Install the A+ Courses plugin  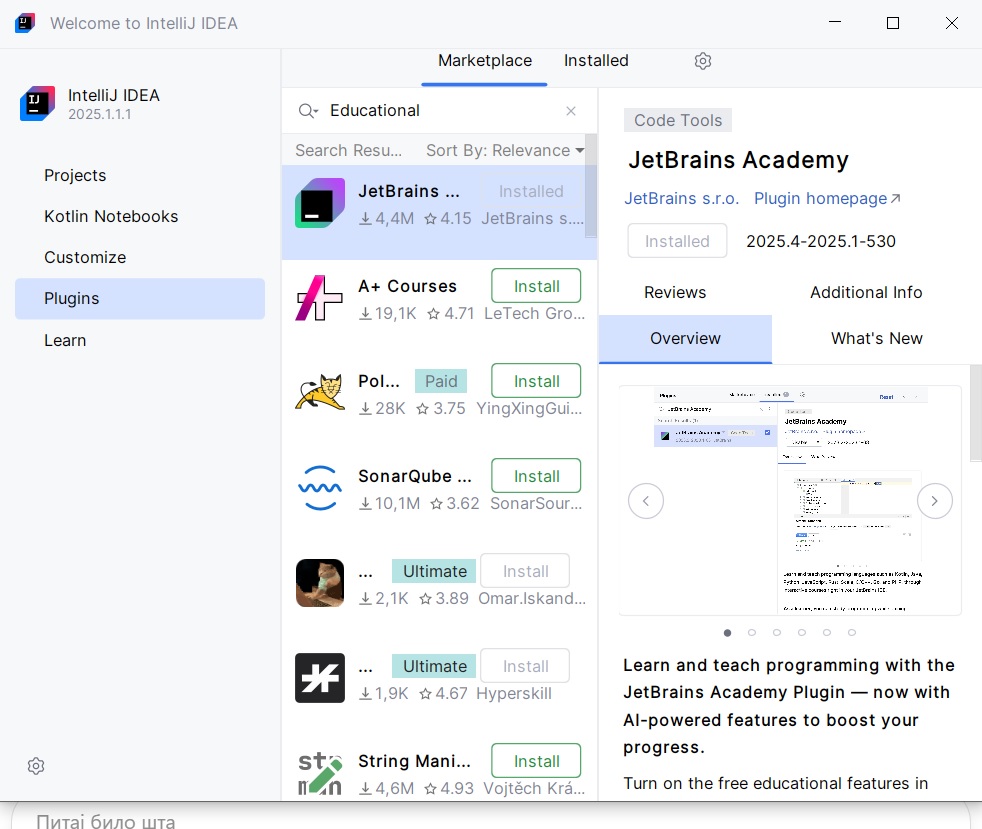coord(536,286)
